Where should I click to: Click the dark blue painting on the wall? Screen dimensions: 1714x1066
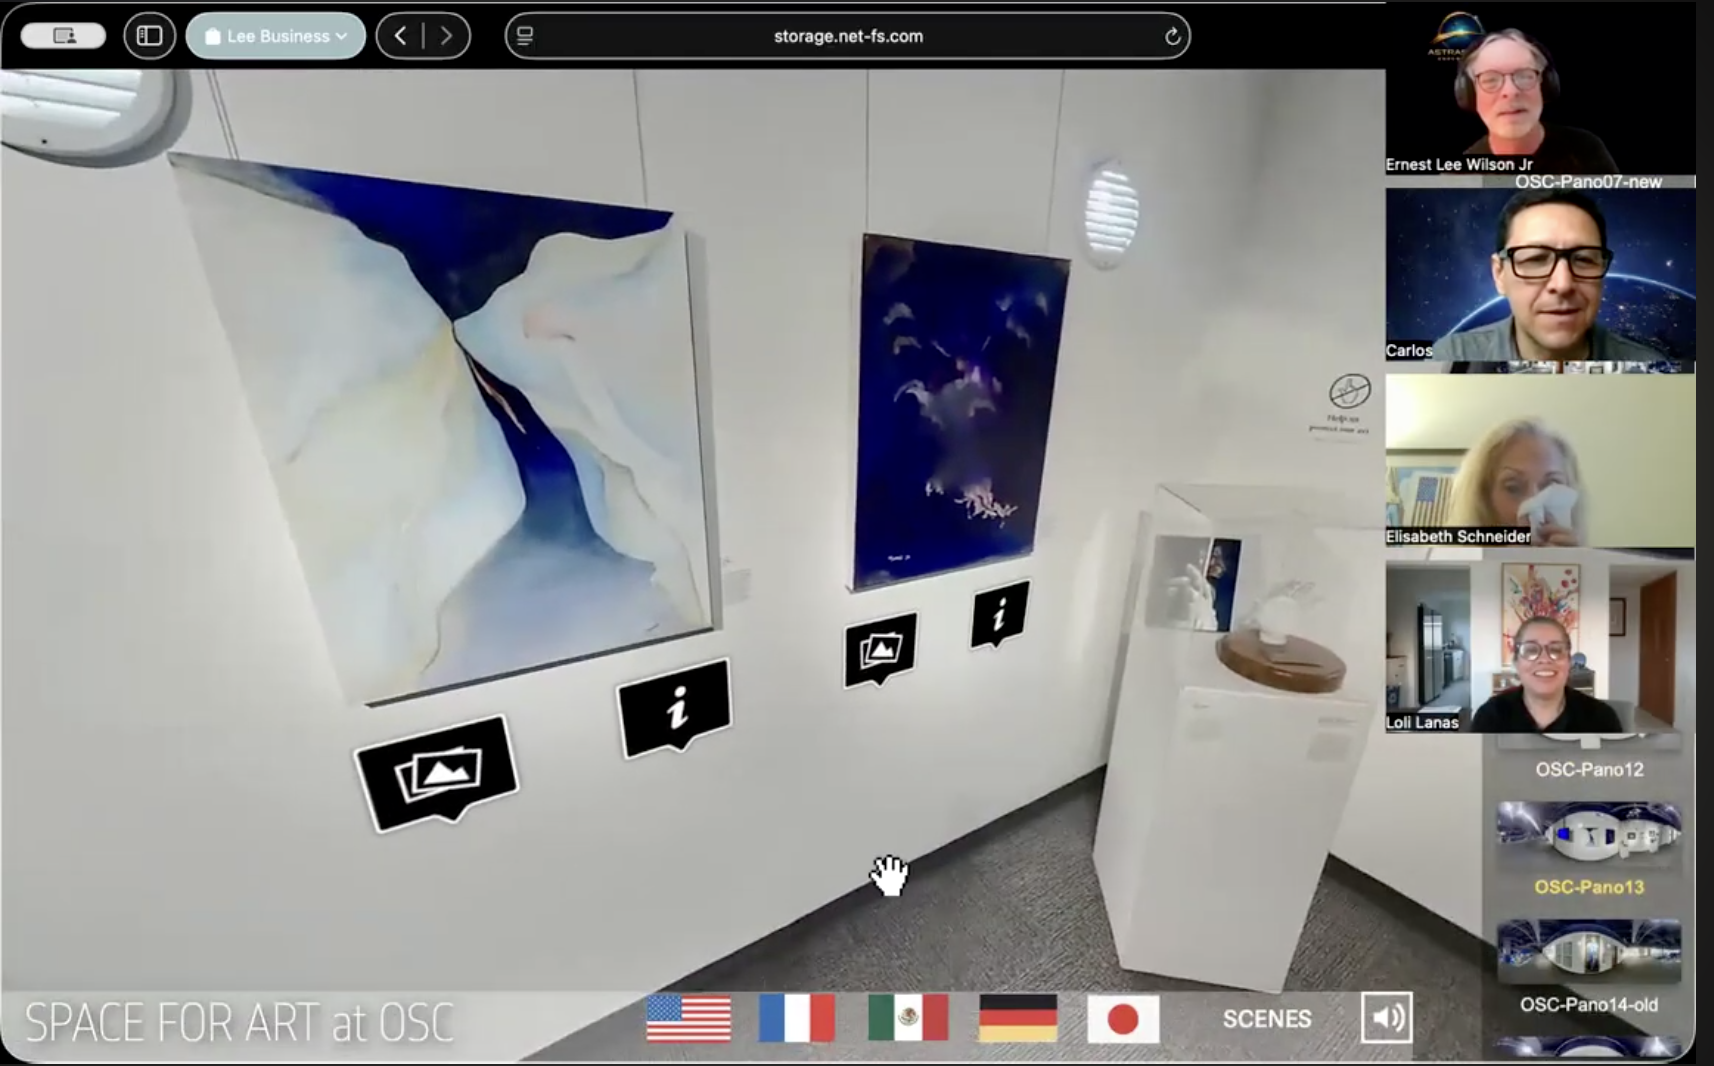pyautogui.click(x=960, y=410)
